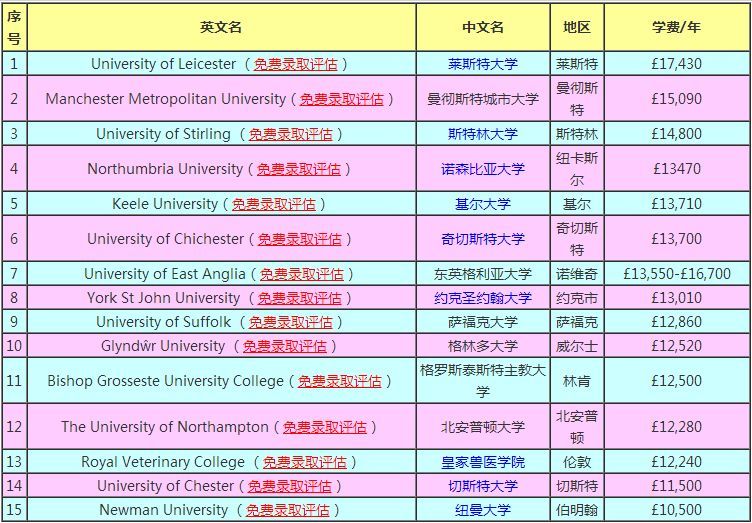The image size is (752, 523).
Task: Click the region cell 林肯
Action: tap(577, 381)
